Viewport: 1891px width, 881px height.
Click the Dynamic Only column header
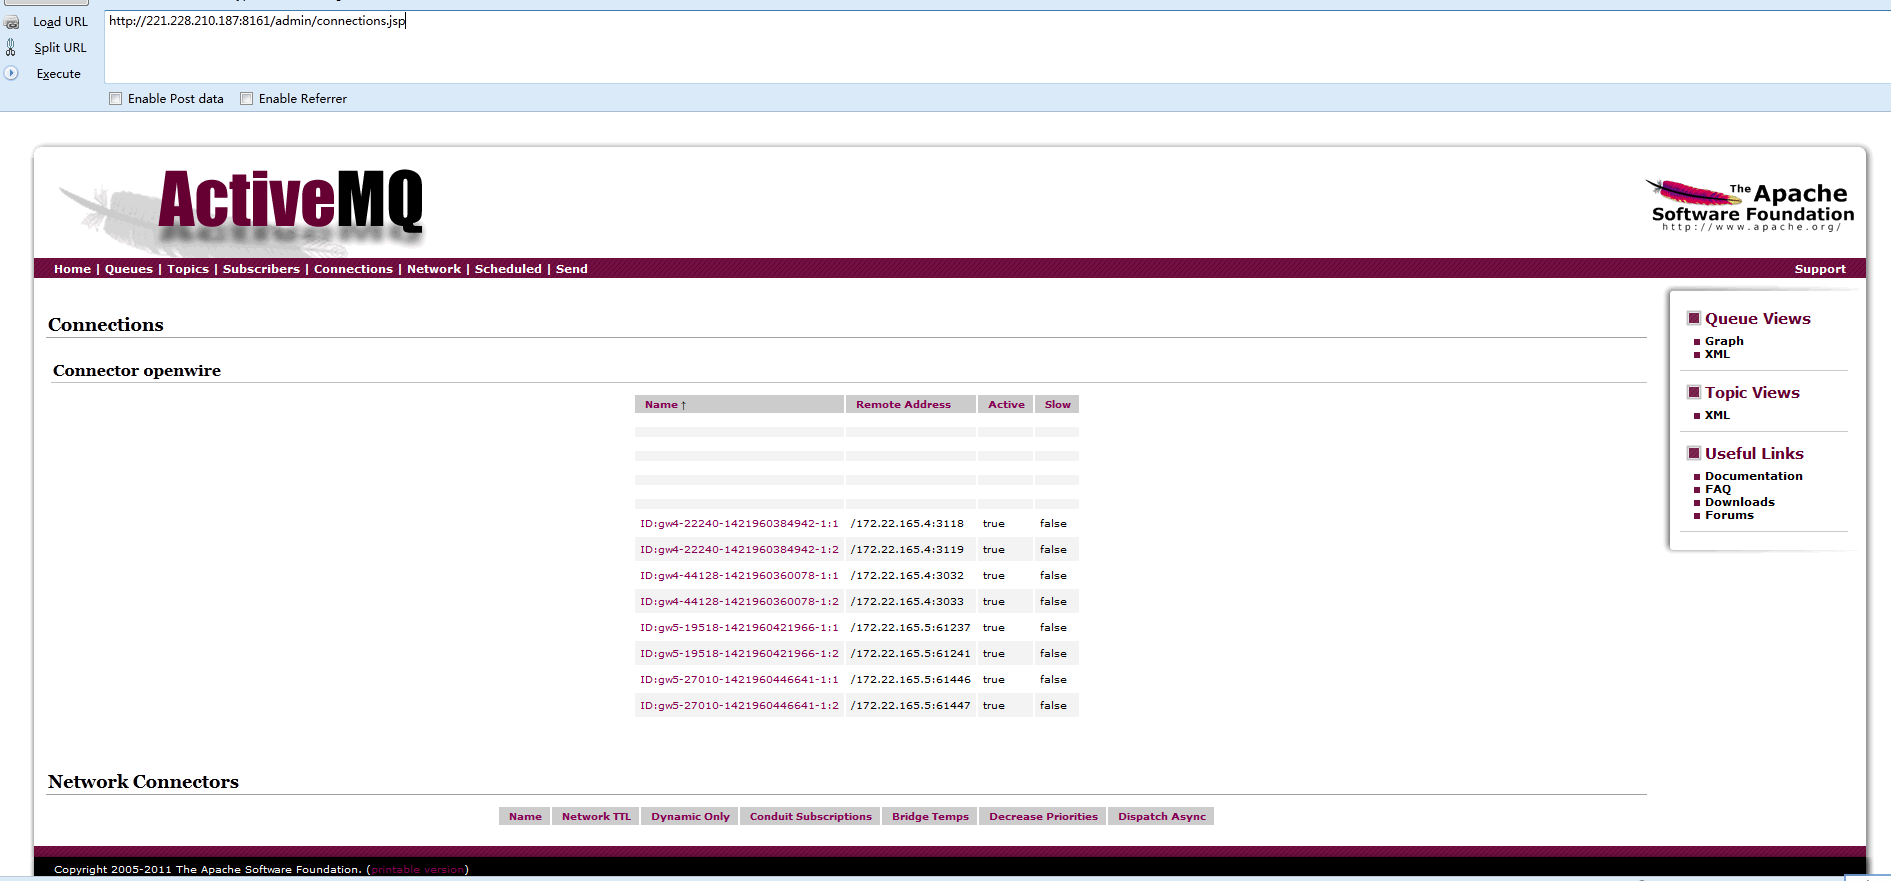(x=690, y=817)
